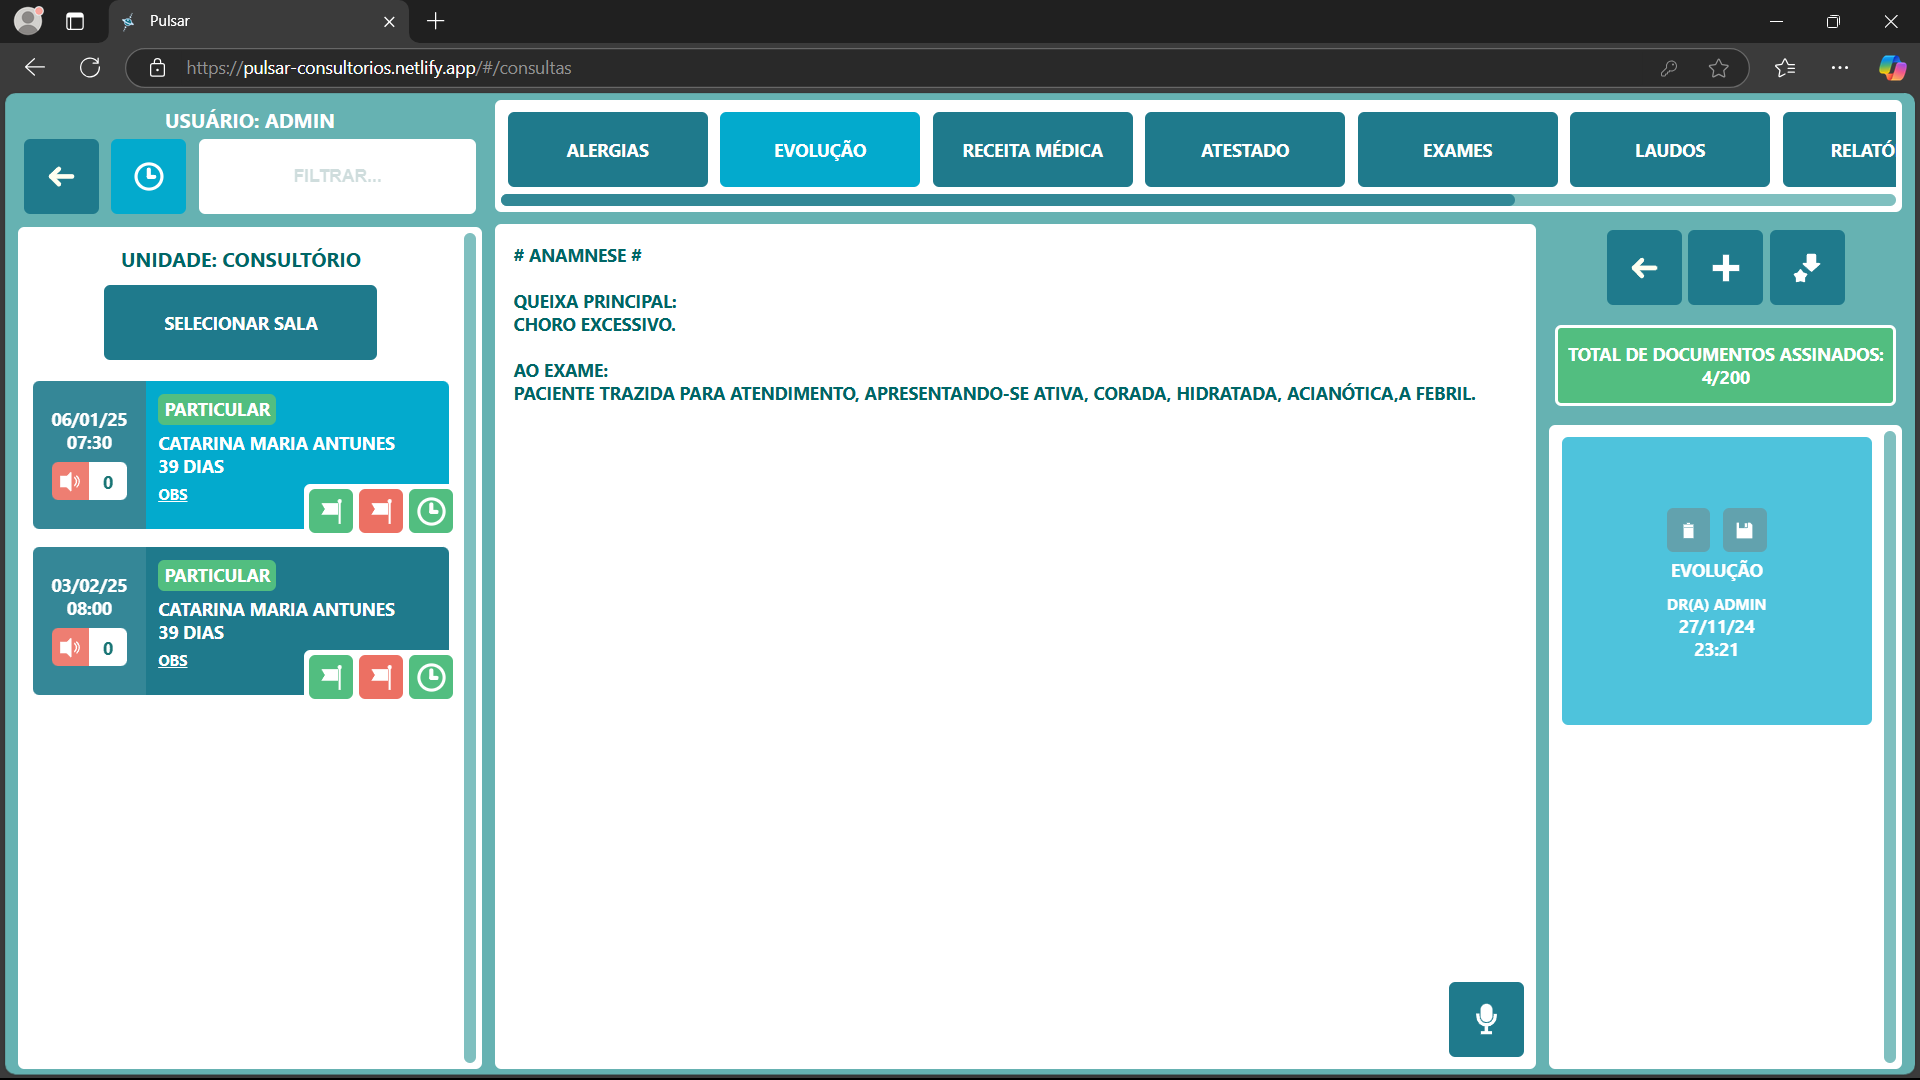
Task: Open the RECEITA MÉDICA tab
Action: coord(1032,150)
